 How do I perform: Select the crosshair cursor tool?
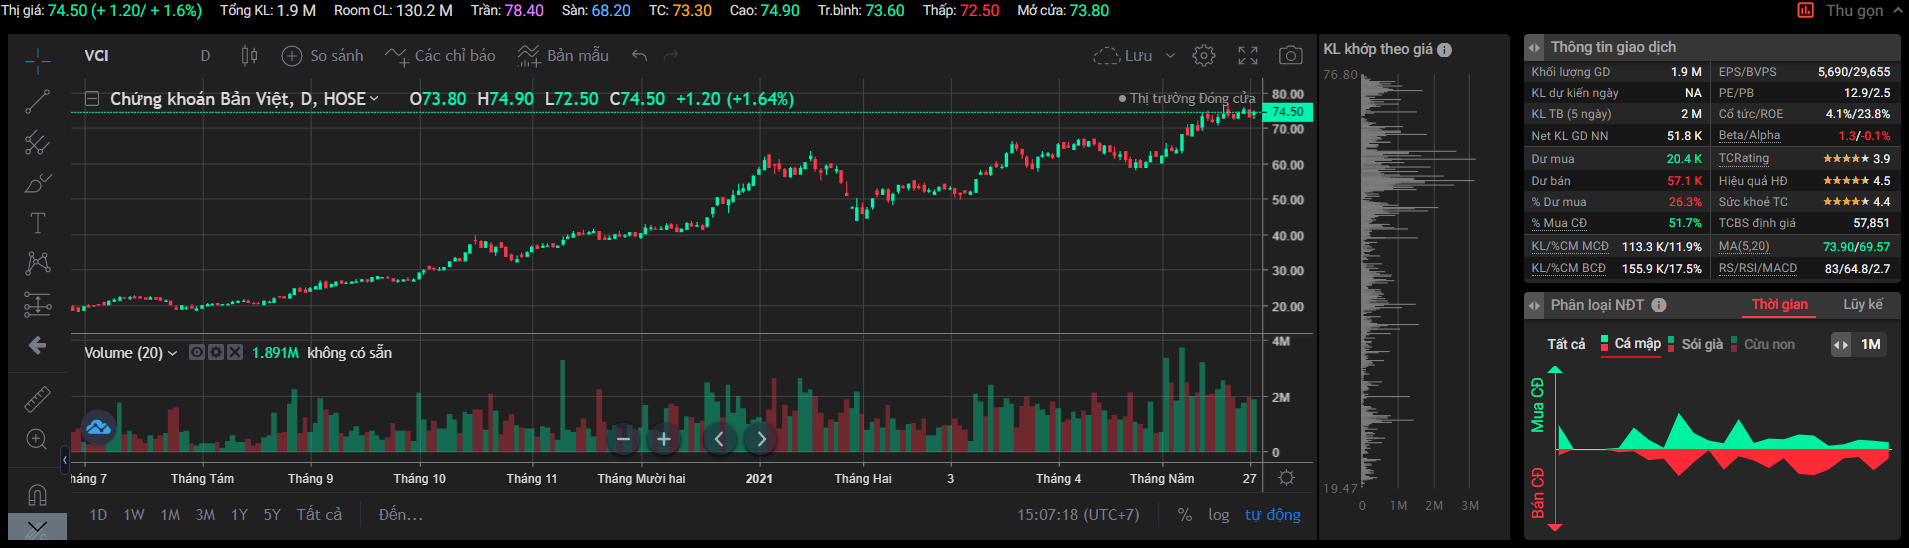(37, 61)
